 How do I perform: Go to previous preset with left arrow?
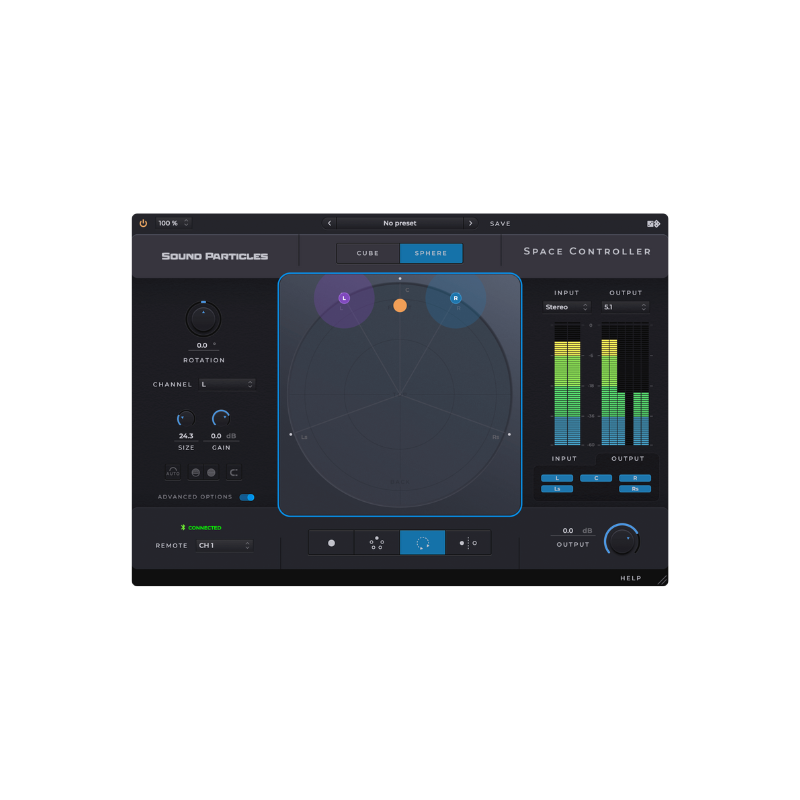330,223
